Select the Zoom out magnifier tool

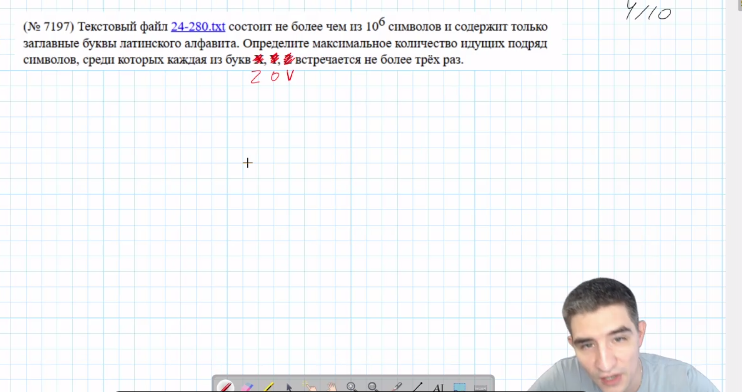(x=373, y=387)
